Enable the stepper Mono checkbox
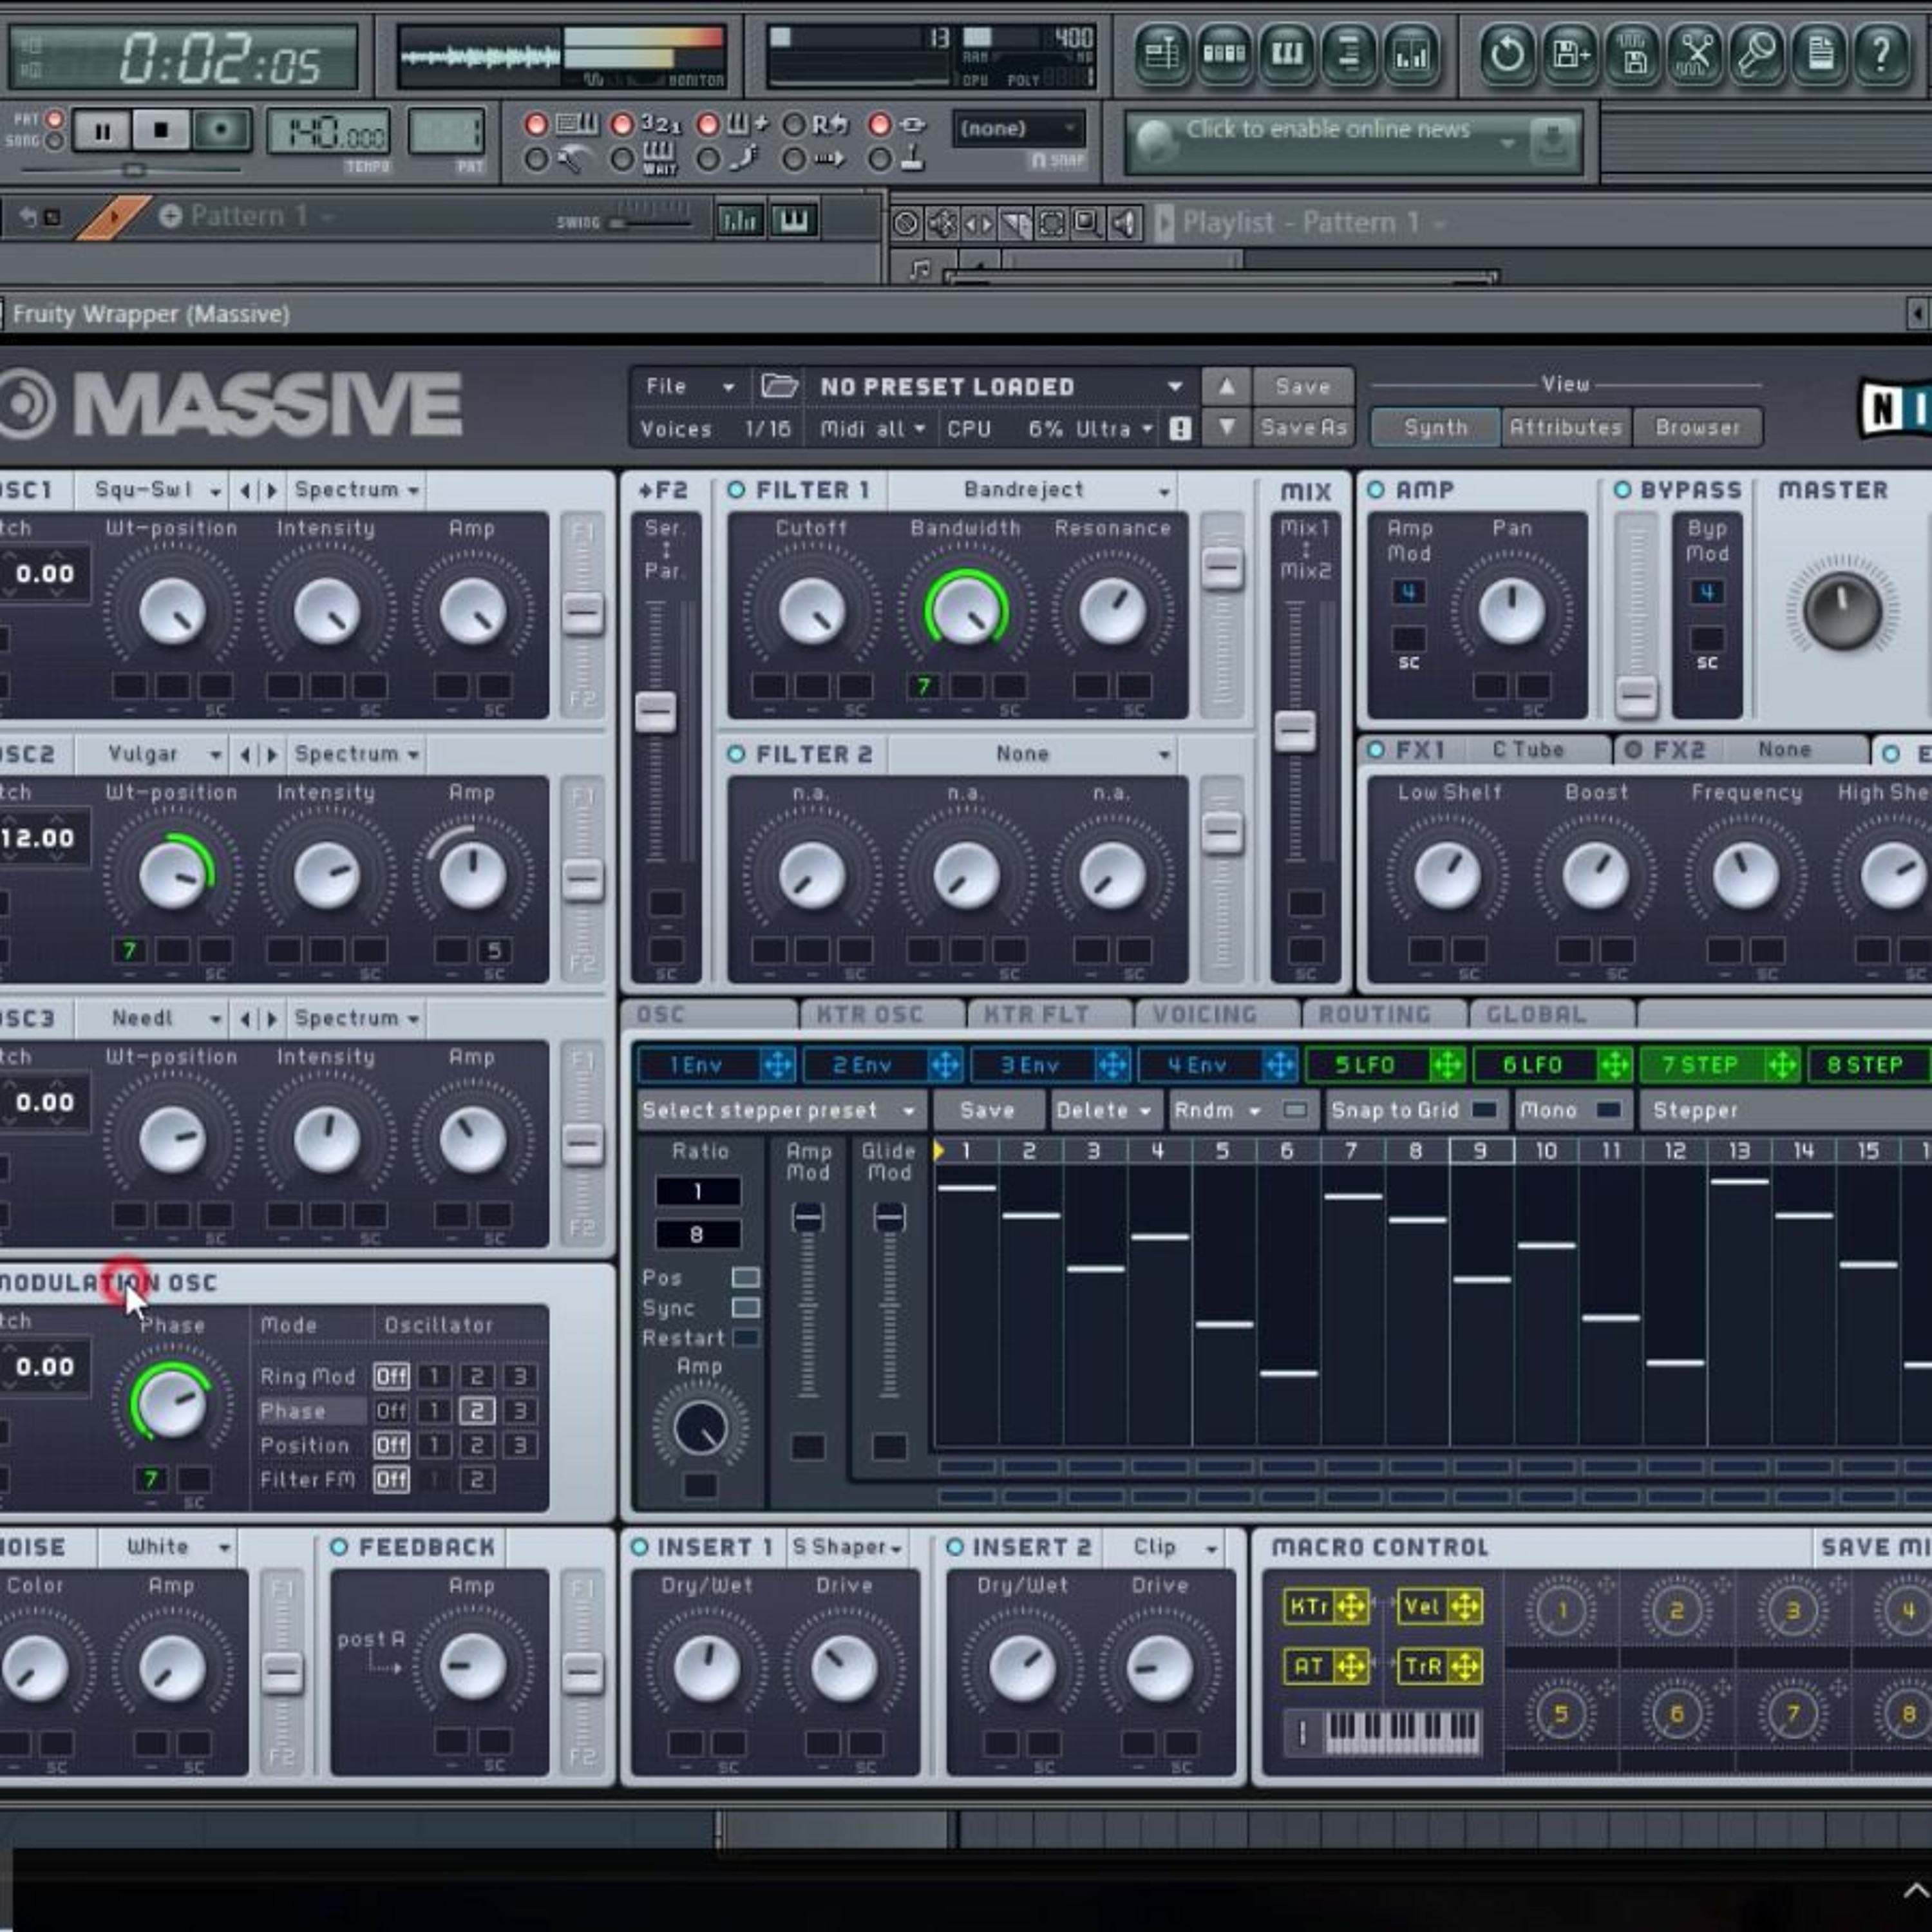Screen dimensions: 1932x1932 [x=1608, y=1110]
